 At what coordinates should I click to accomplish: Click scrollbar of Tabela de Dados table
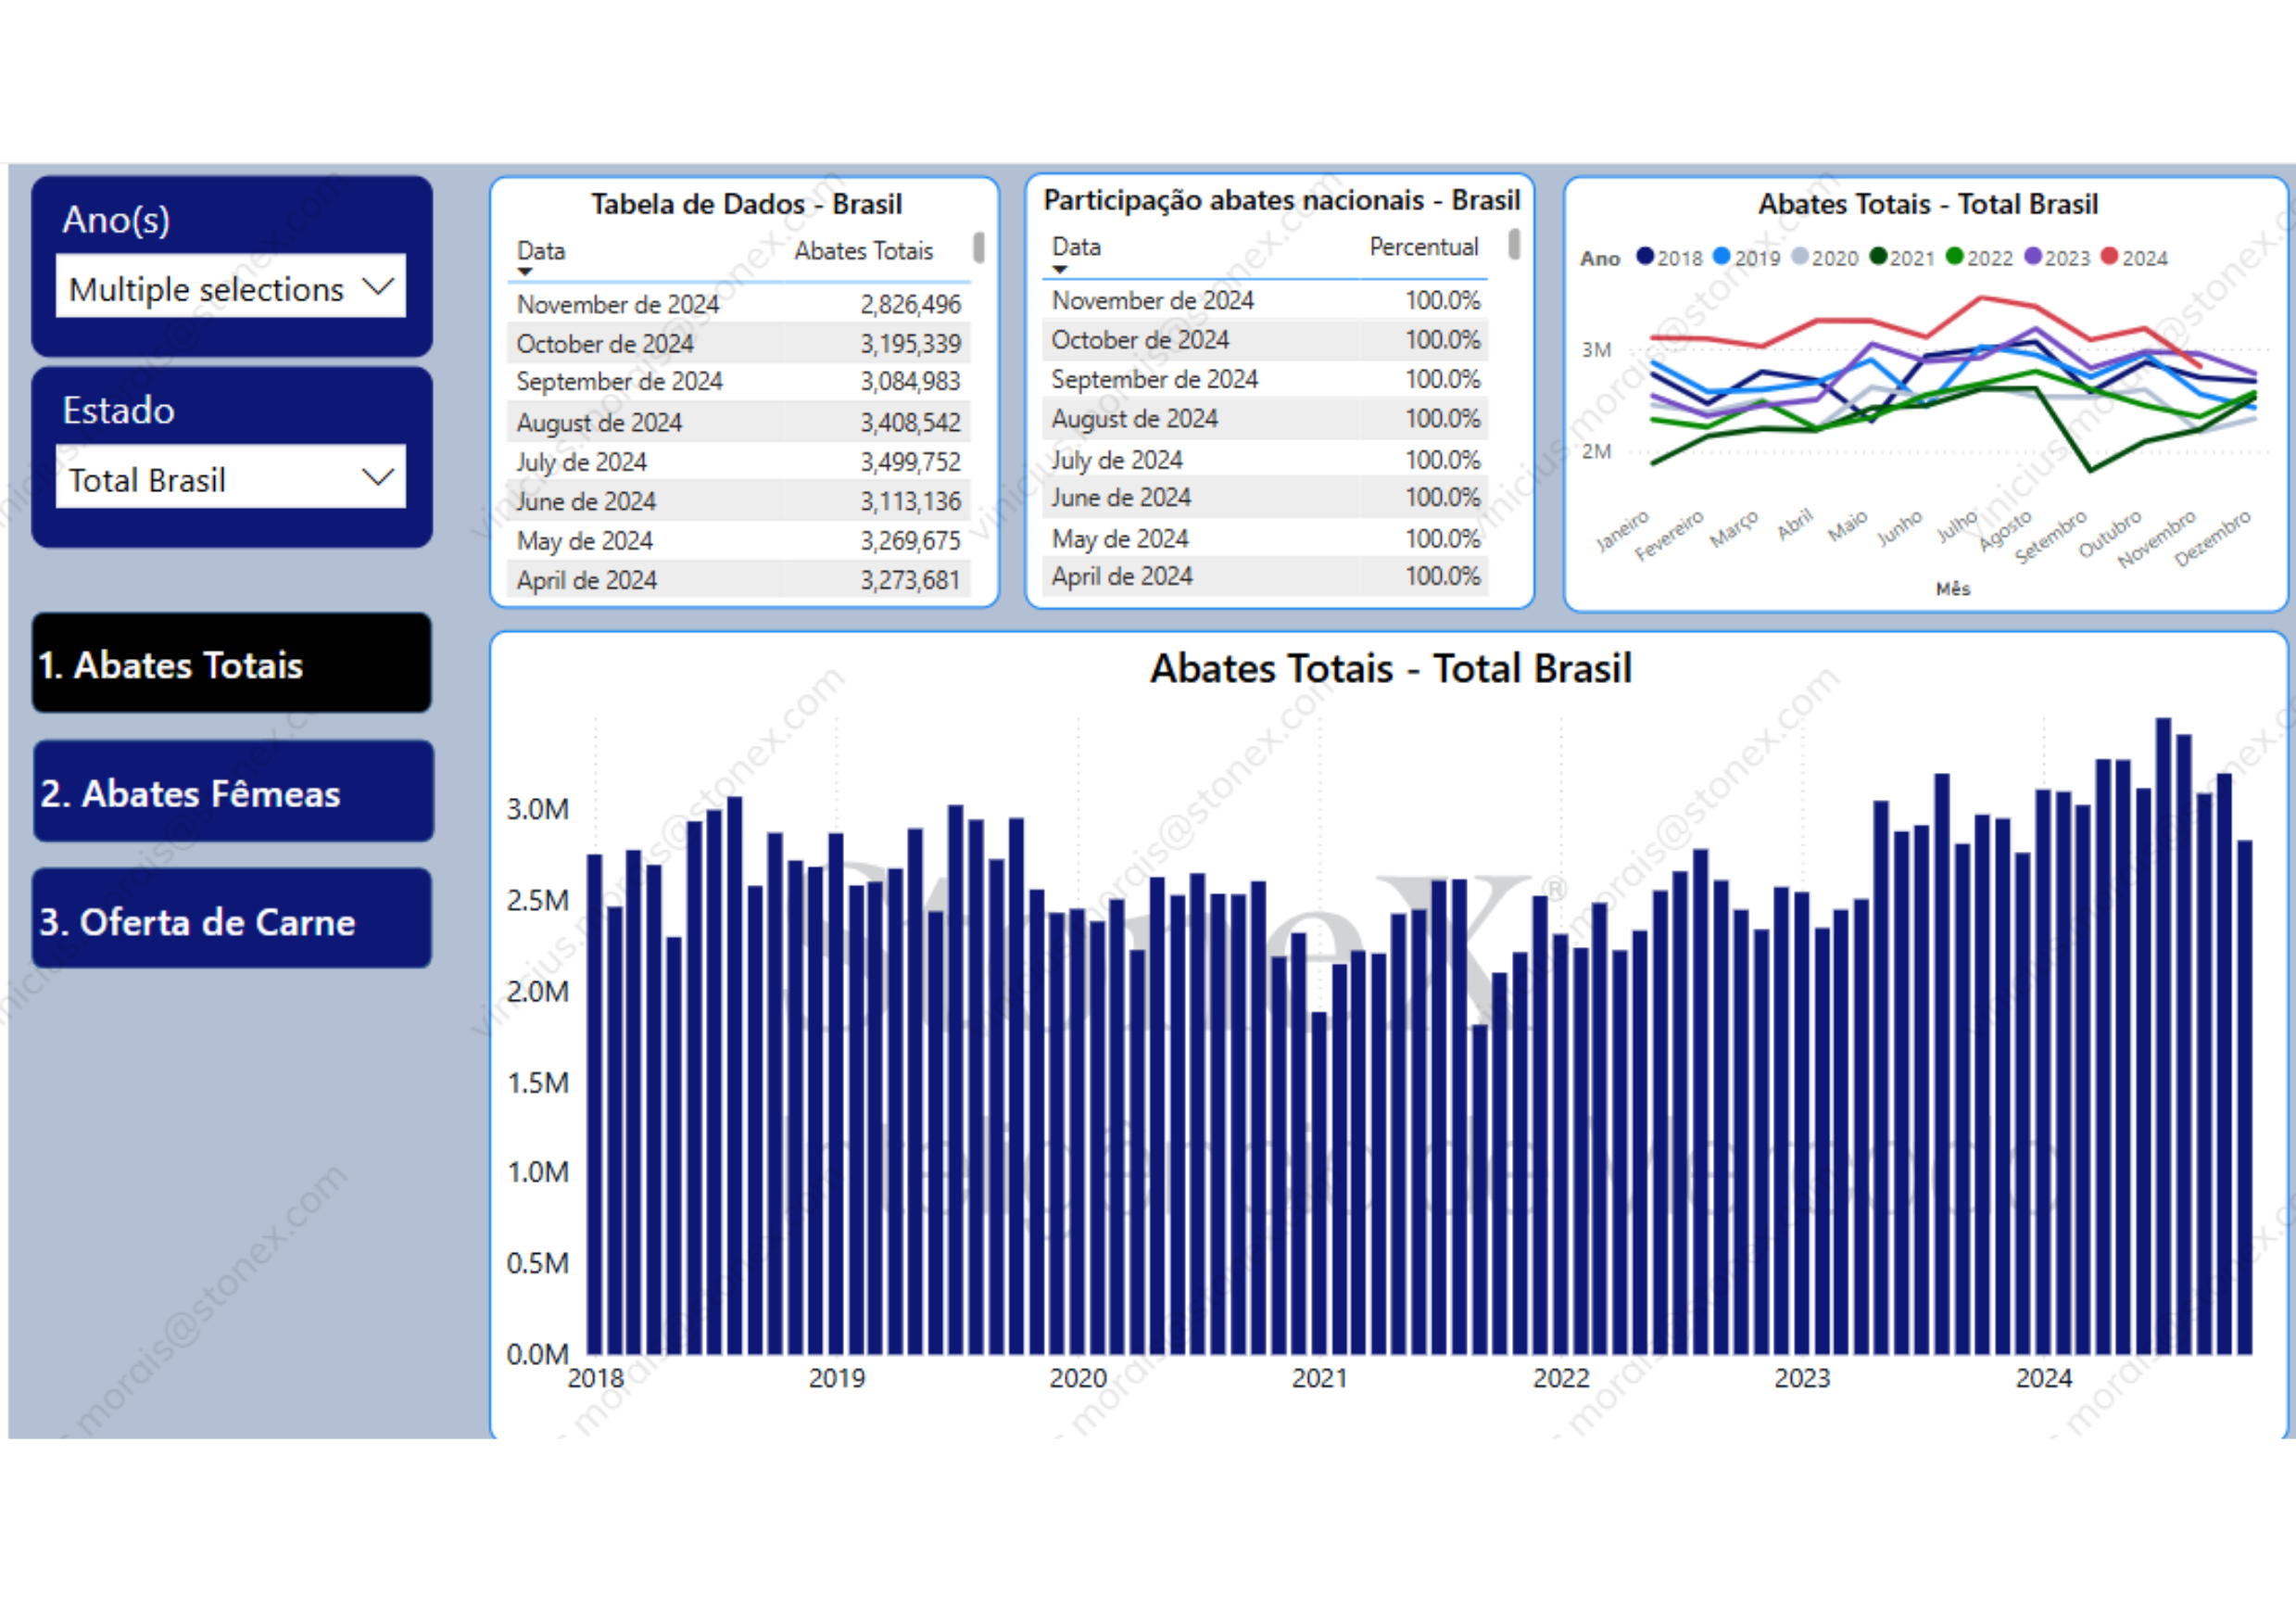click(x=978, y=247)
